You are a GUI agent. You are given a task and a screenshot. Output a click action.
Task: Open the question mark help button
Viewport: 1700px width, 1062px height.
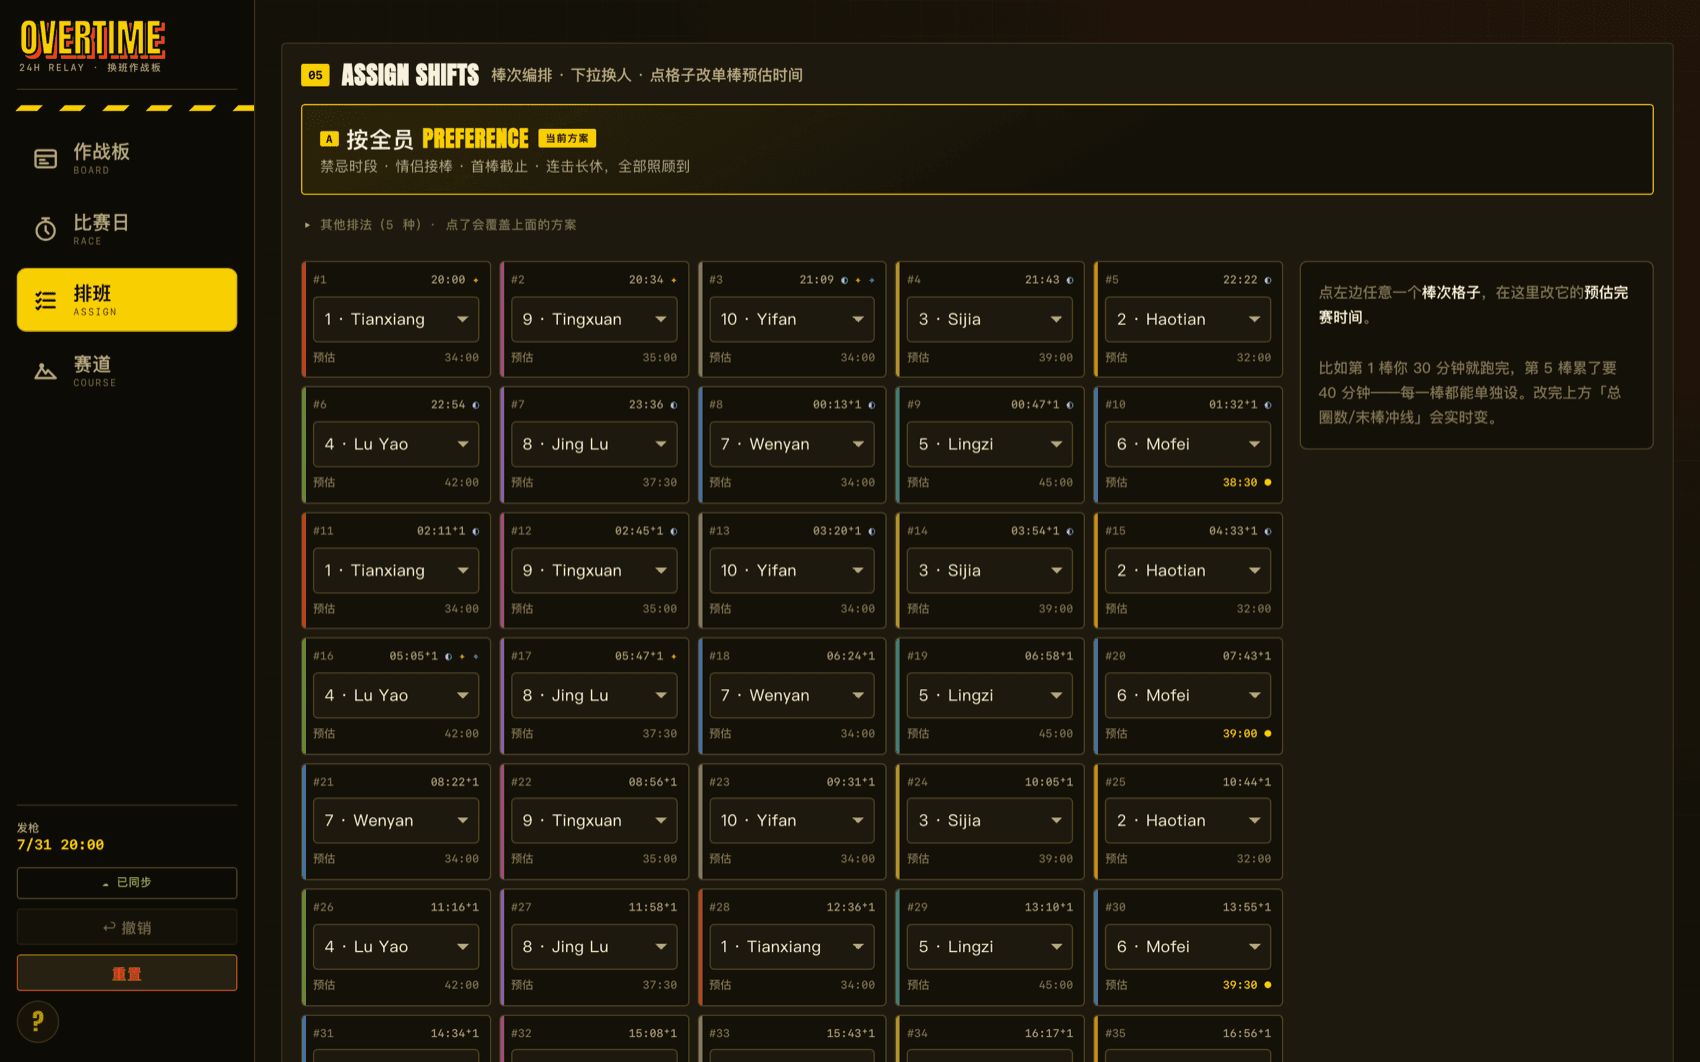[38, 1021]
